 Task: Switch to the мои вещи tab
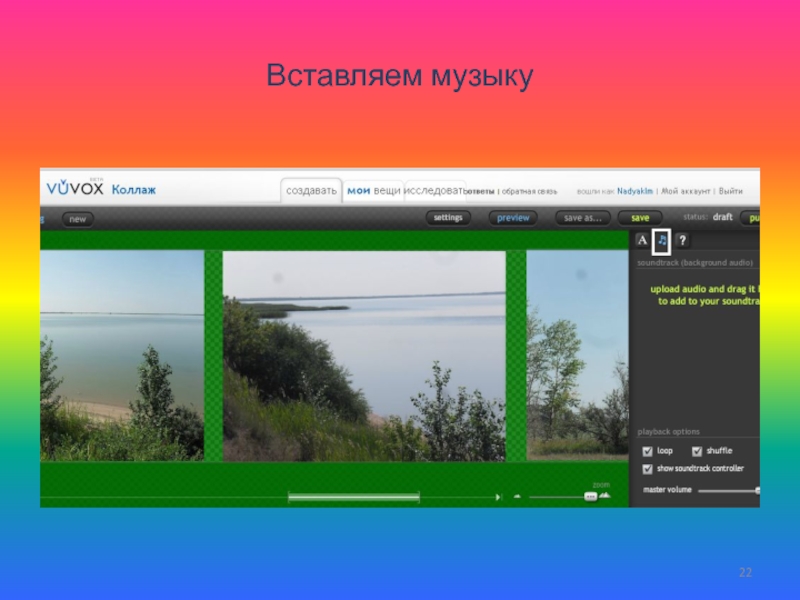coord(373,191)
